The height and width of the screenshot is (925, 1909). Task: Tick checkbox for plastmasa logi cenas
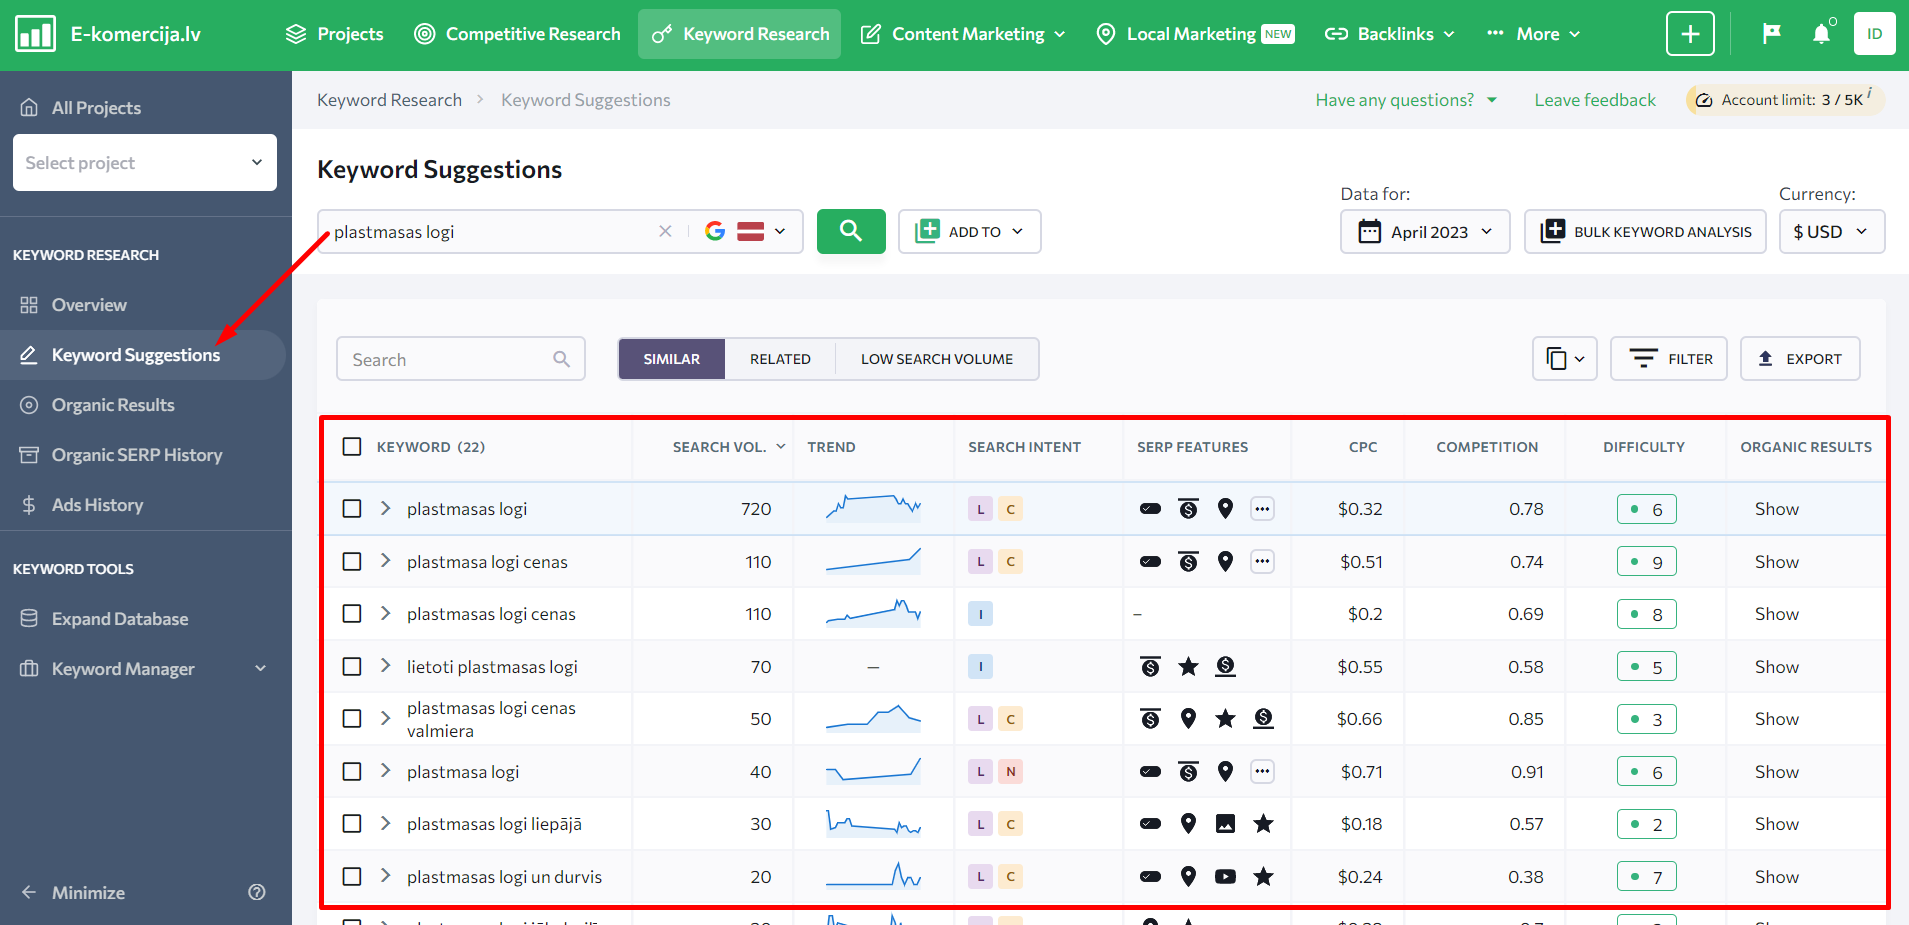tap(352, 562)
